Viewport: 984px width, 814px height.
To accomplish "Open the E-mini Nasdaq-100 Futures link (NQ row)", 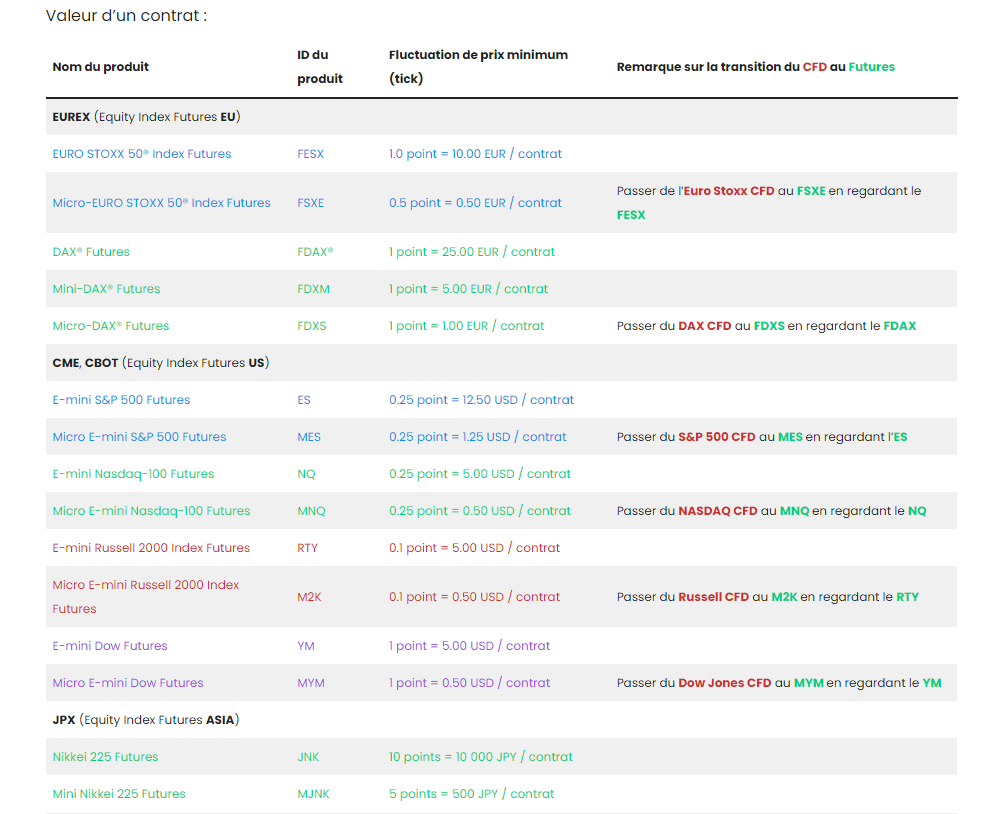I will (133, 474).
